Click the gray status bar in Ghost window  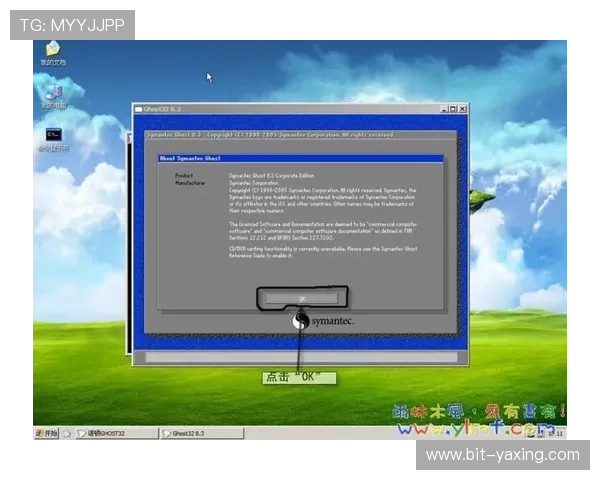pyautogui.click(x=300, y=357)
